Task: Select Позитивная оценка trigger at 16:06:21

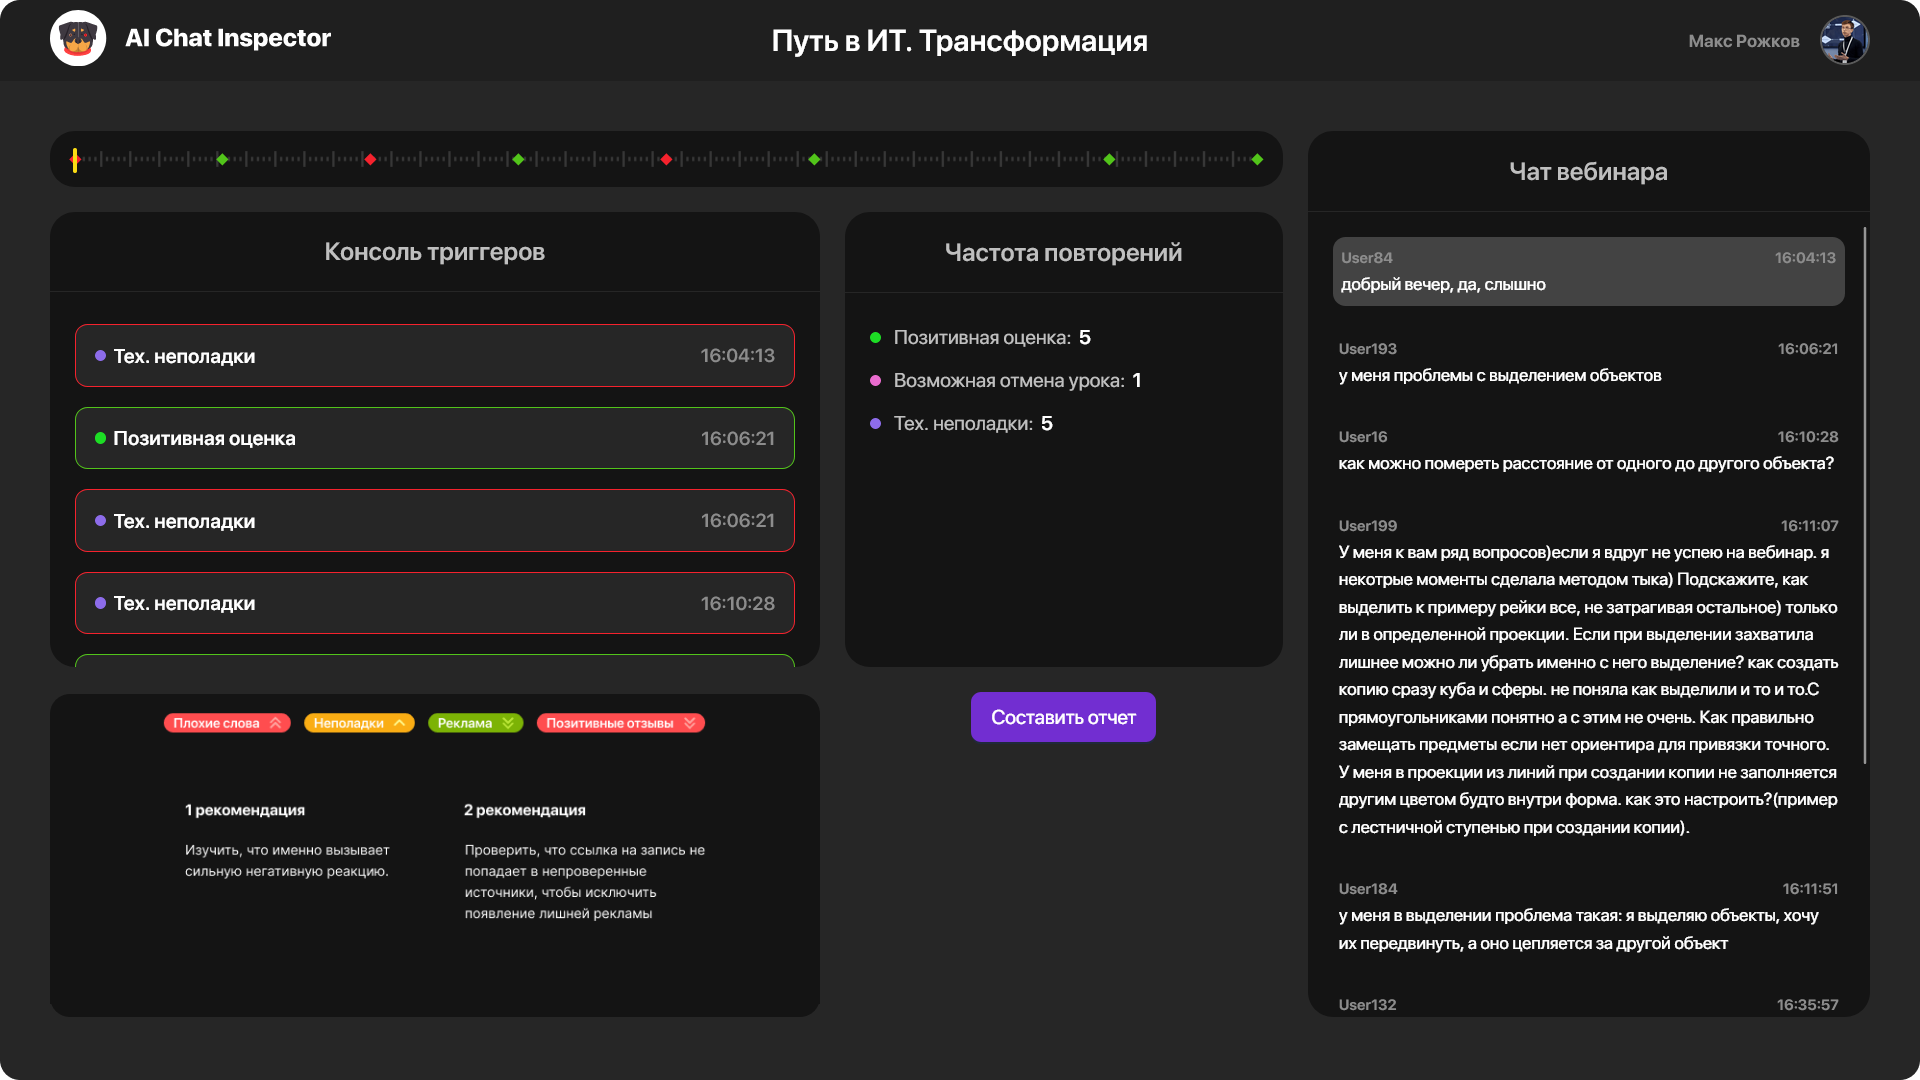Action: (434, 438)
